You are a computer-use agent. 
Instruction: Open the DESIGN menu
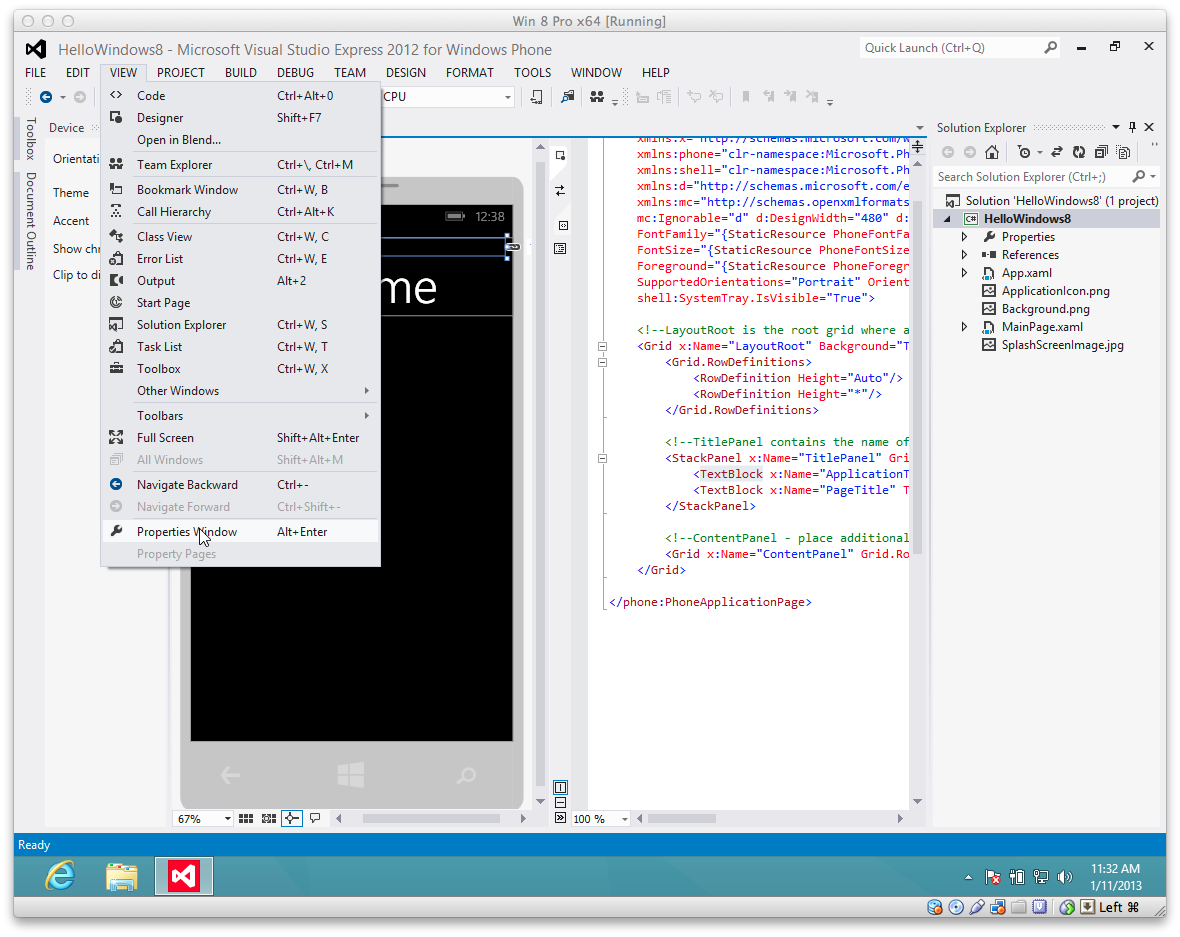(406, 72)
